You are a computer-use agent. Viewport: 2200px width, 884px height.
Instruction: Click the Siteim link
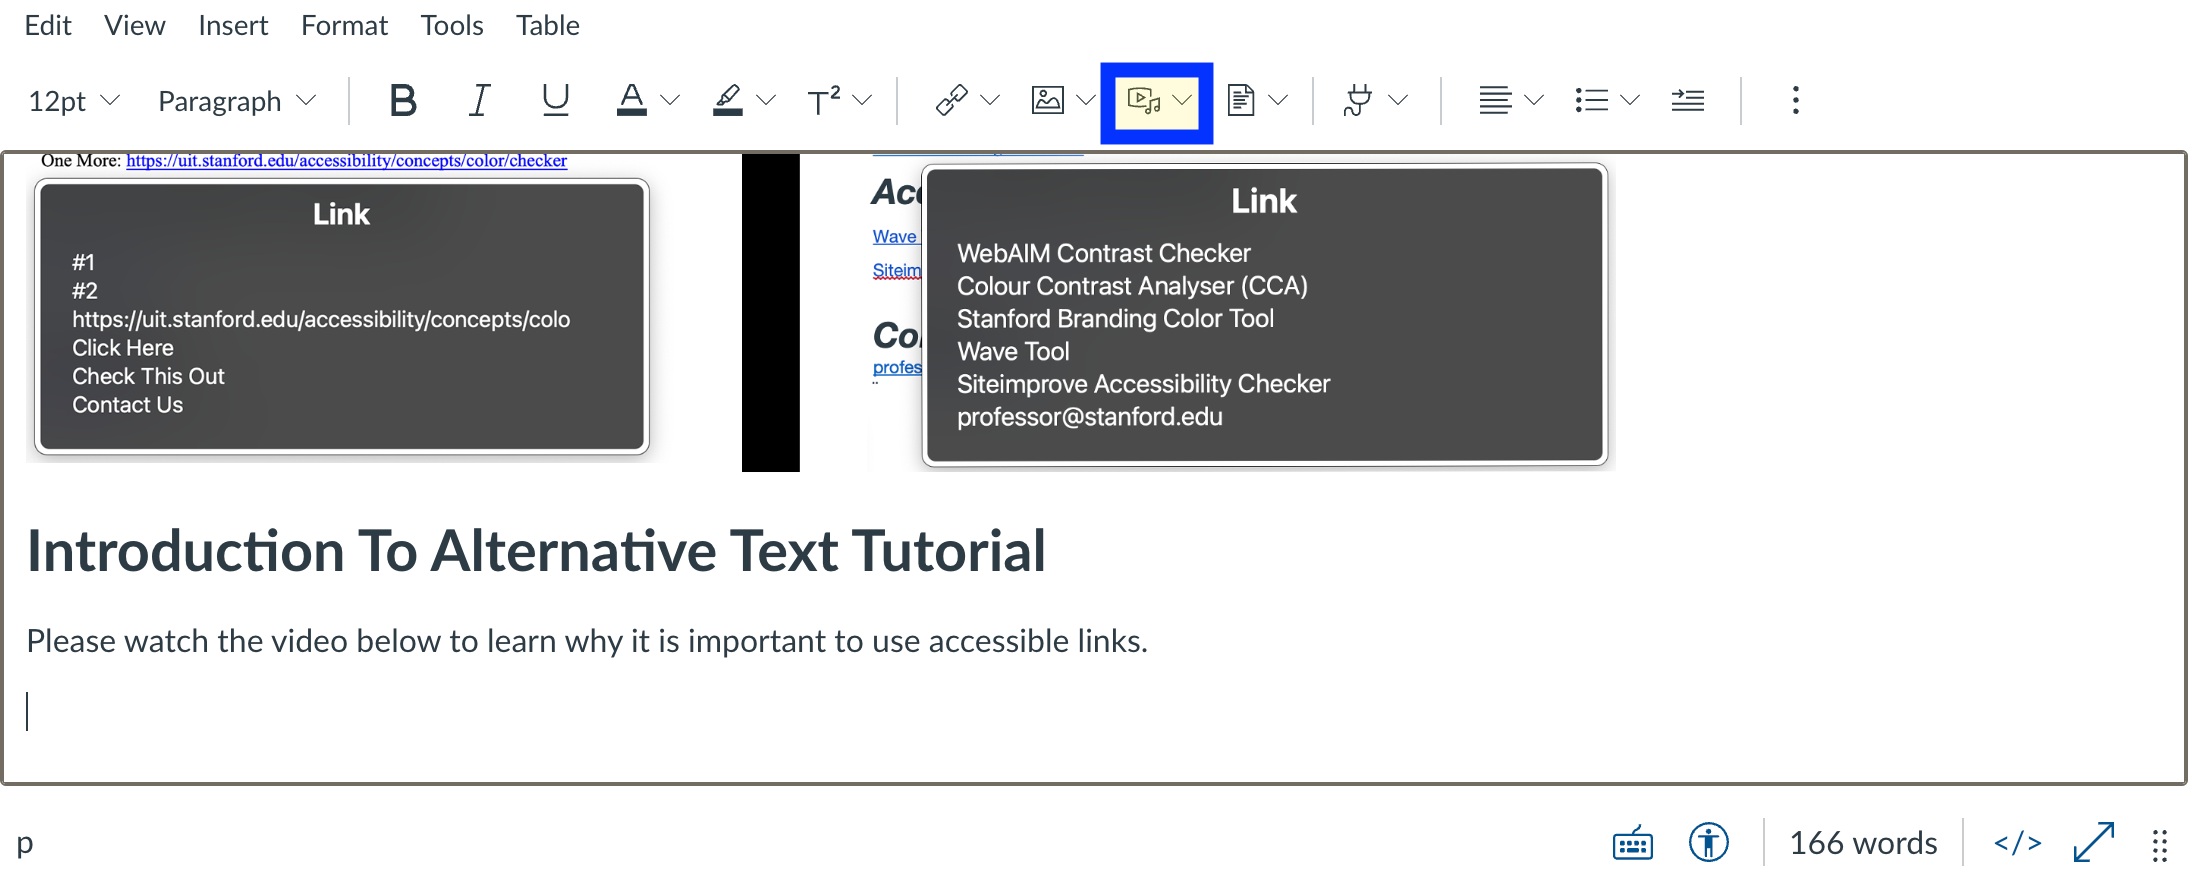[897, 271]
